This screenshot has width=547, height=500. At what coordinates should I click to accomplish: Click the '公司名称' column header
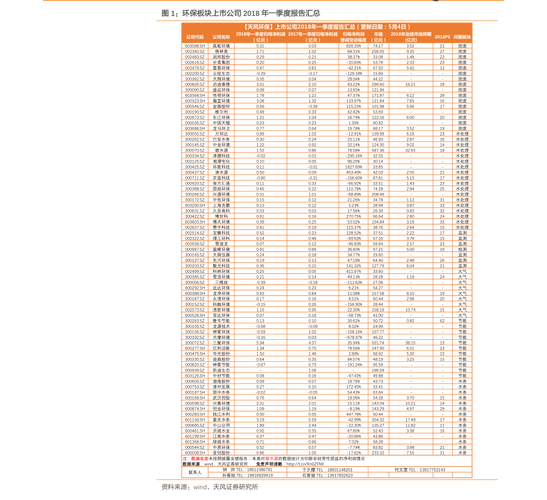[221, 37]
